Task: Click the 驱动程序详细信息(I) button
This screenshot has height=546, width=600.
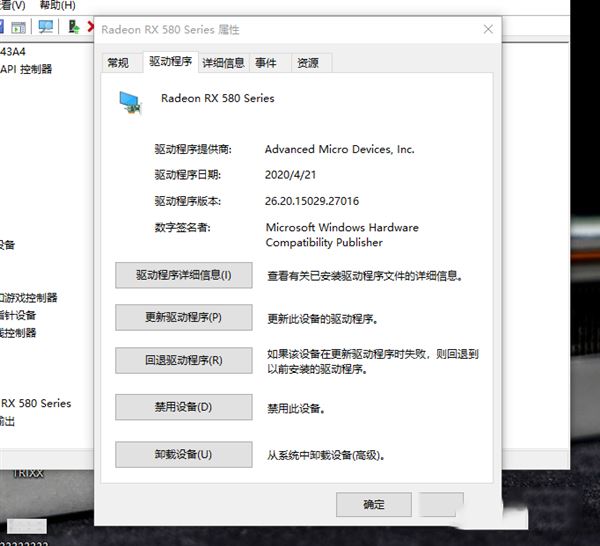Action: click(x=184, y=275)
